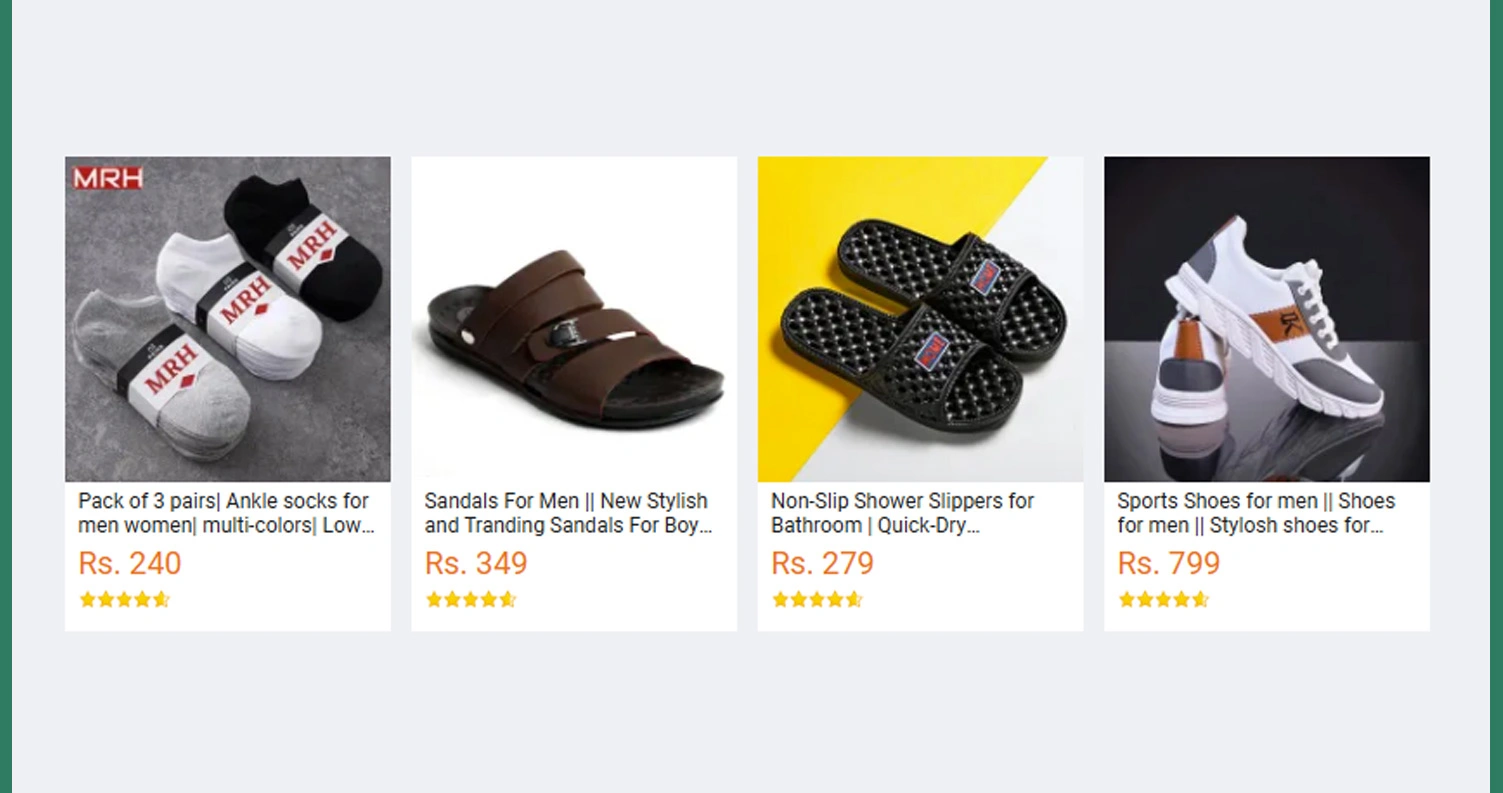Image resolution: width=1503 pixels, height=793 pixels.
Task: Open the 'Sandals For Men' product title
Action: pos(567,513)
